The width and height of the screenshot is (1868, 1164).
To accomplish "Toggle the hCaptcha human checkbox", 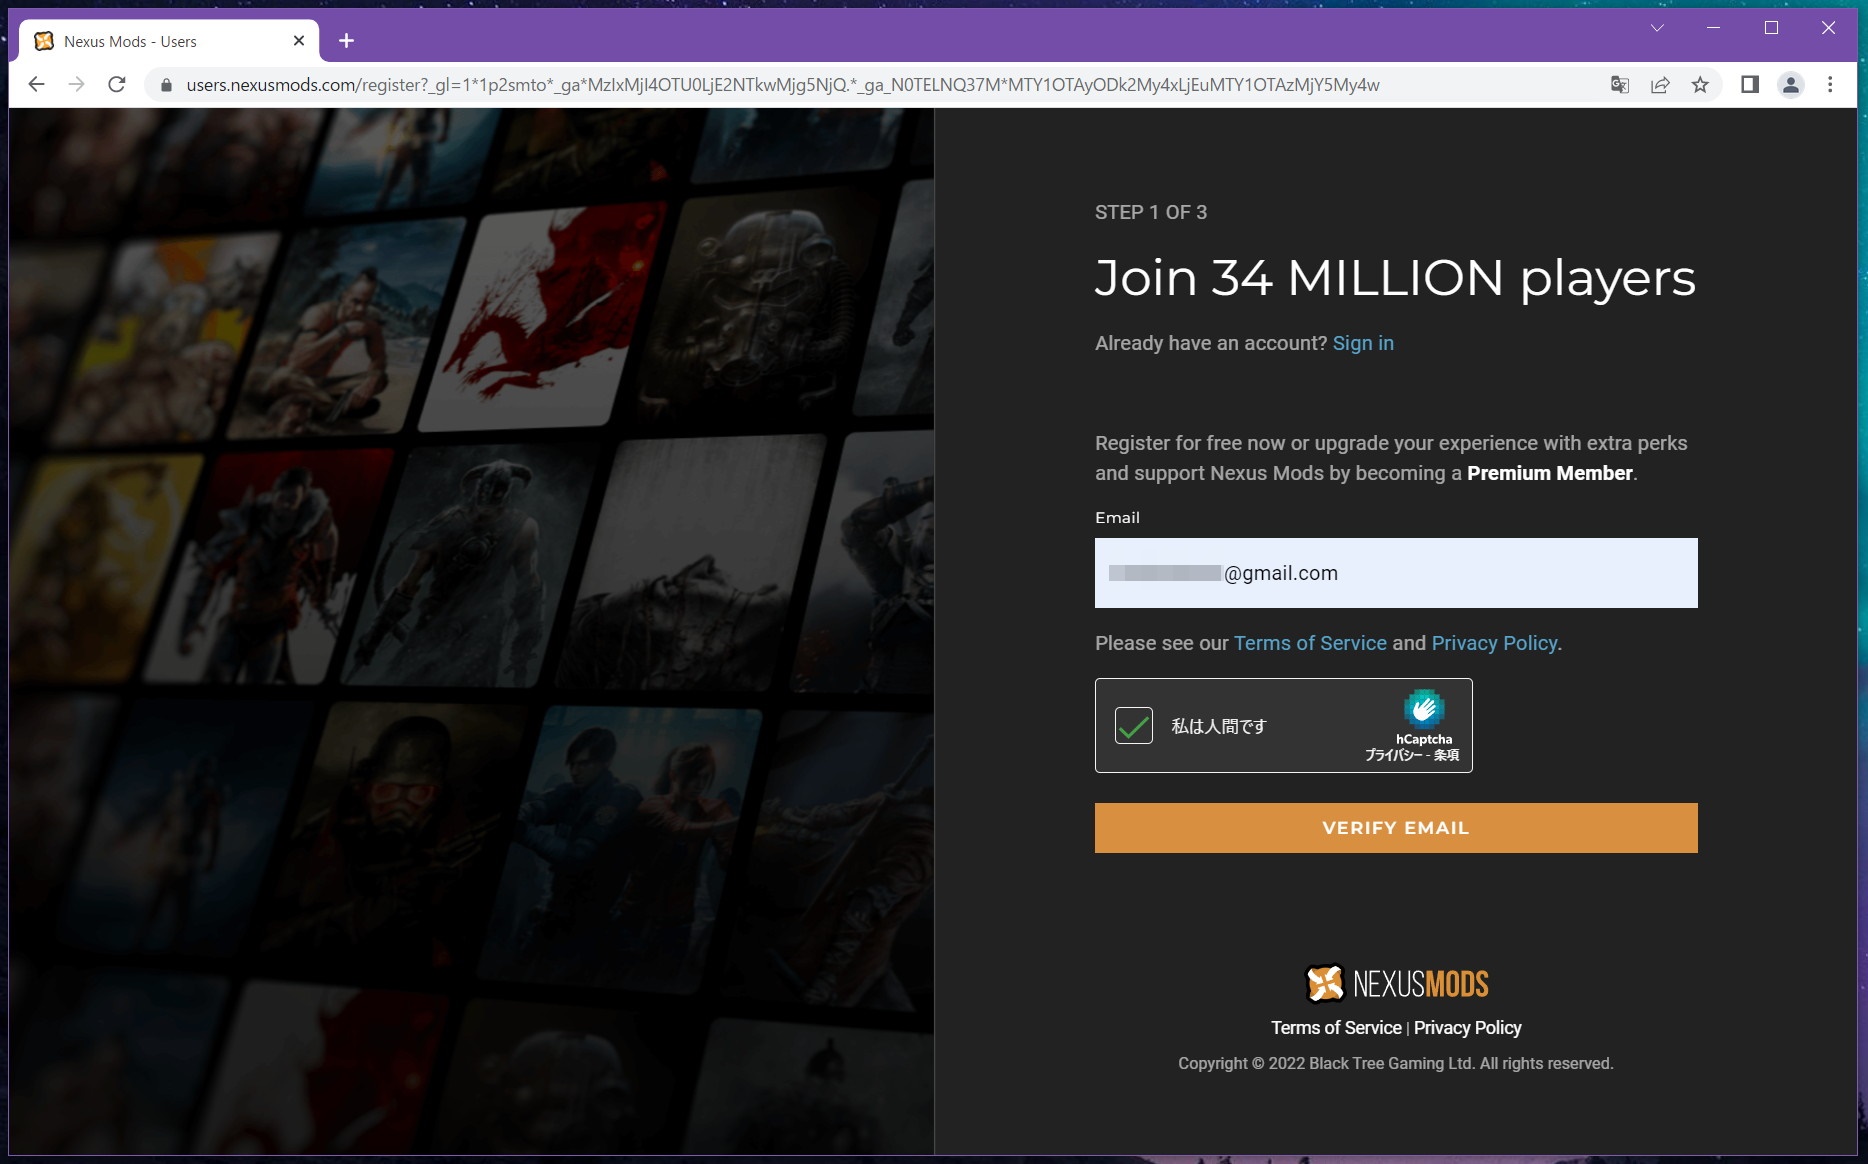I will (1134, 726).
